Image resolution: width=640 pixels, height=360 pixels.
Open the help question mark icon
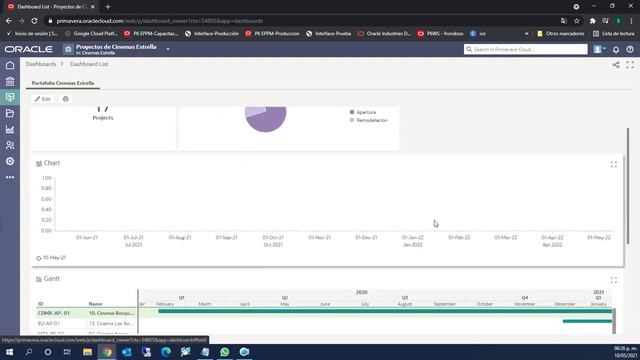coord(630,49)
